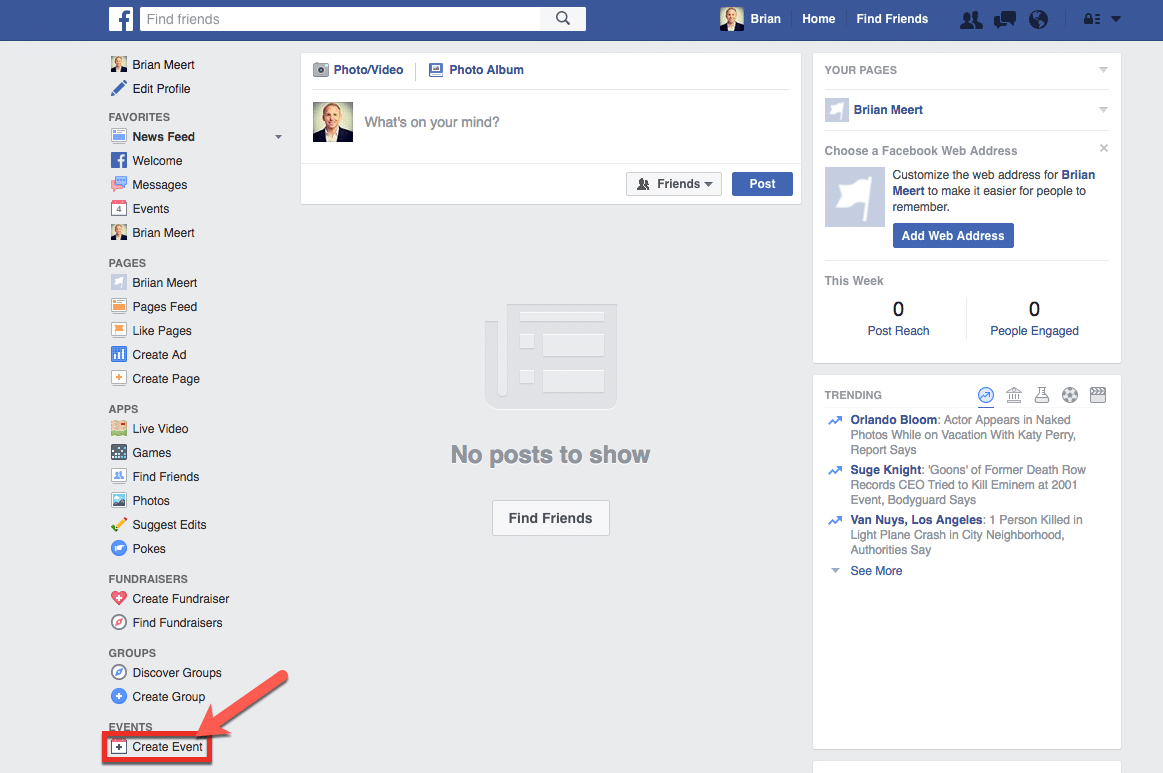Open Like Pages in the sidebar
The height and width of the screenshot is (773, 1163).
[x=161, y=330]
